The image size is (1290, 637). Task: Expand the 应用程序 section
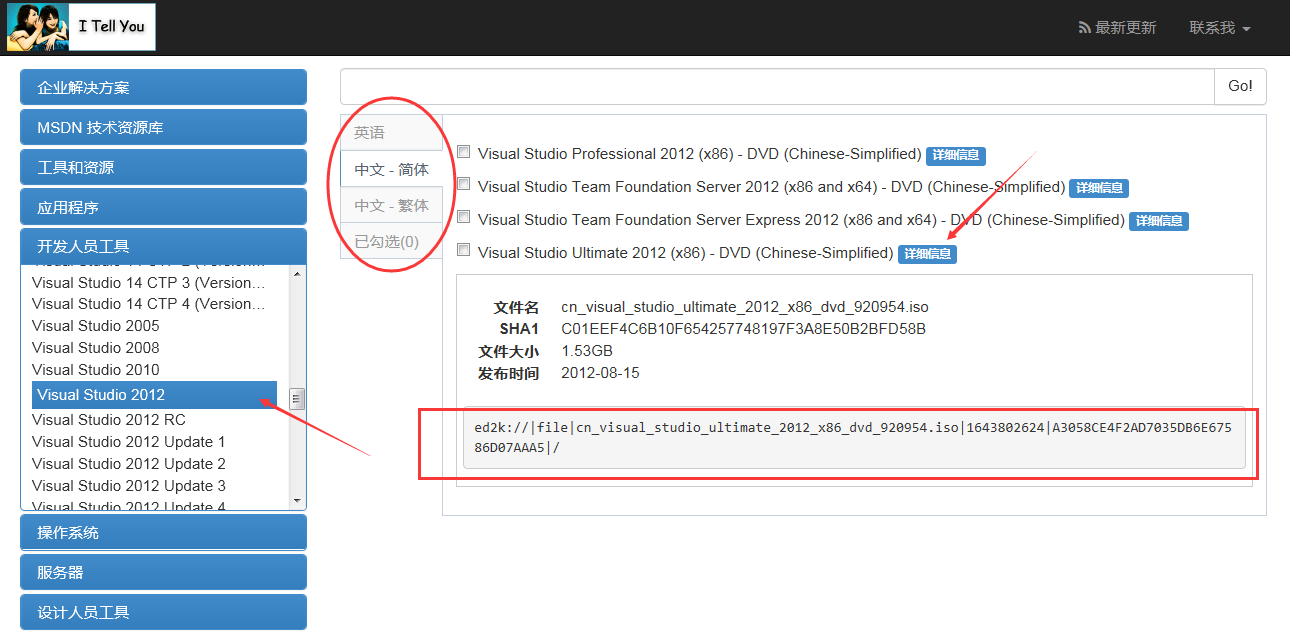pos(163,207)
